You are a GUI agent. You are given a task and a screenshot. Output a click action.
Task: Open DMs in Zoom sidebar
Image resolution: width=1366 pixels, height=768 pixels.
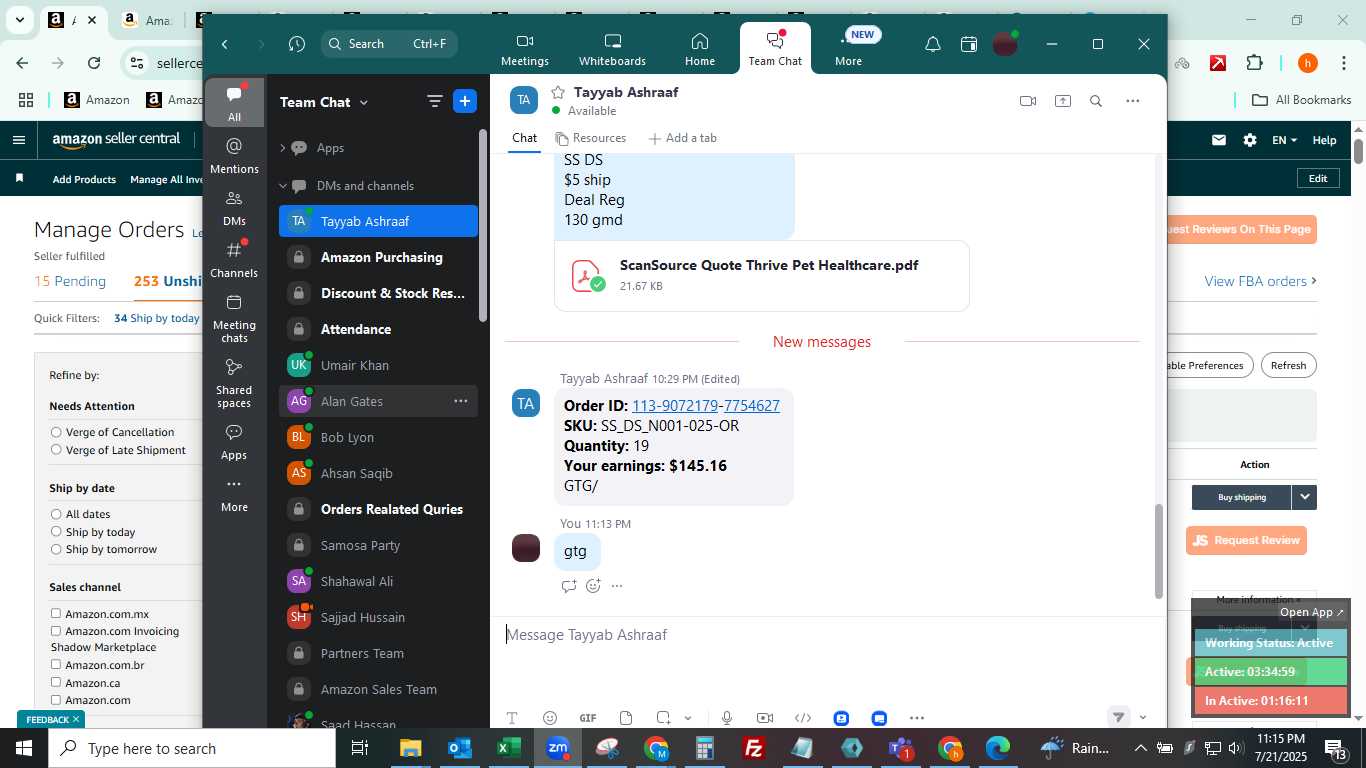[x=234, y=209]
